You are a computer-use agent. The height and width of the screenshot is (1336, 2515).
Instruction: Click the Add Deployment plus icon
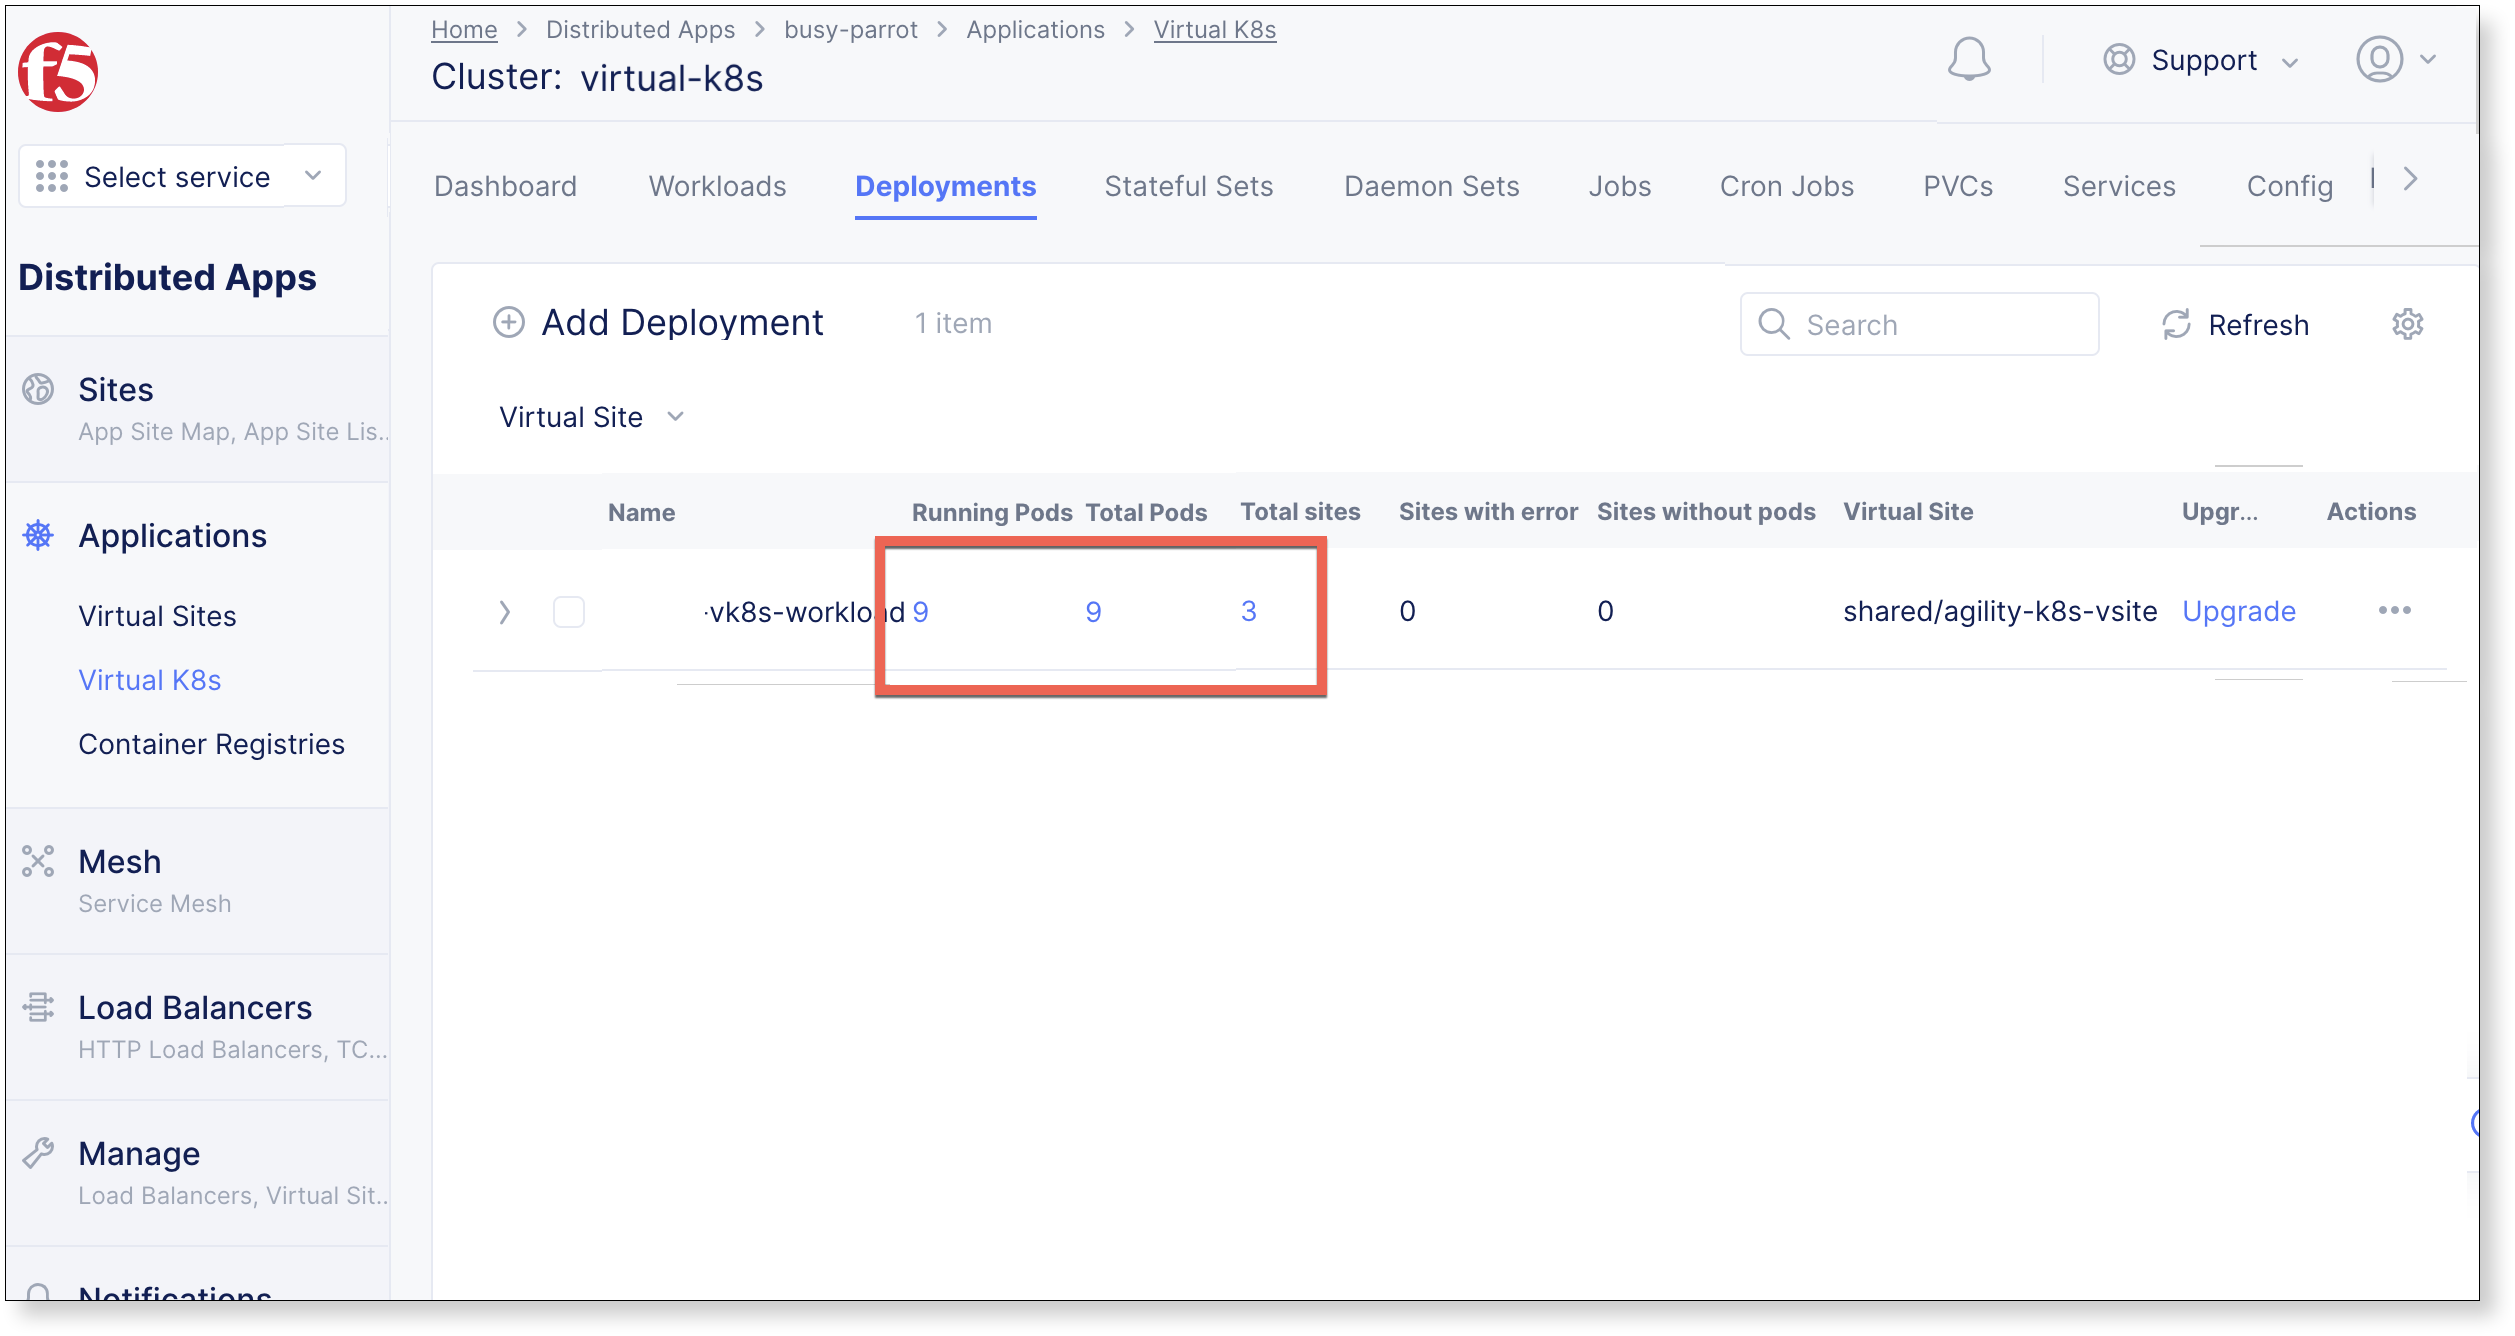(x=509, y=323)
